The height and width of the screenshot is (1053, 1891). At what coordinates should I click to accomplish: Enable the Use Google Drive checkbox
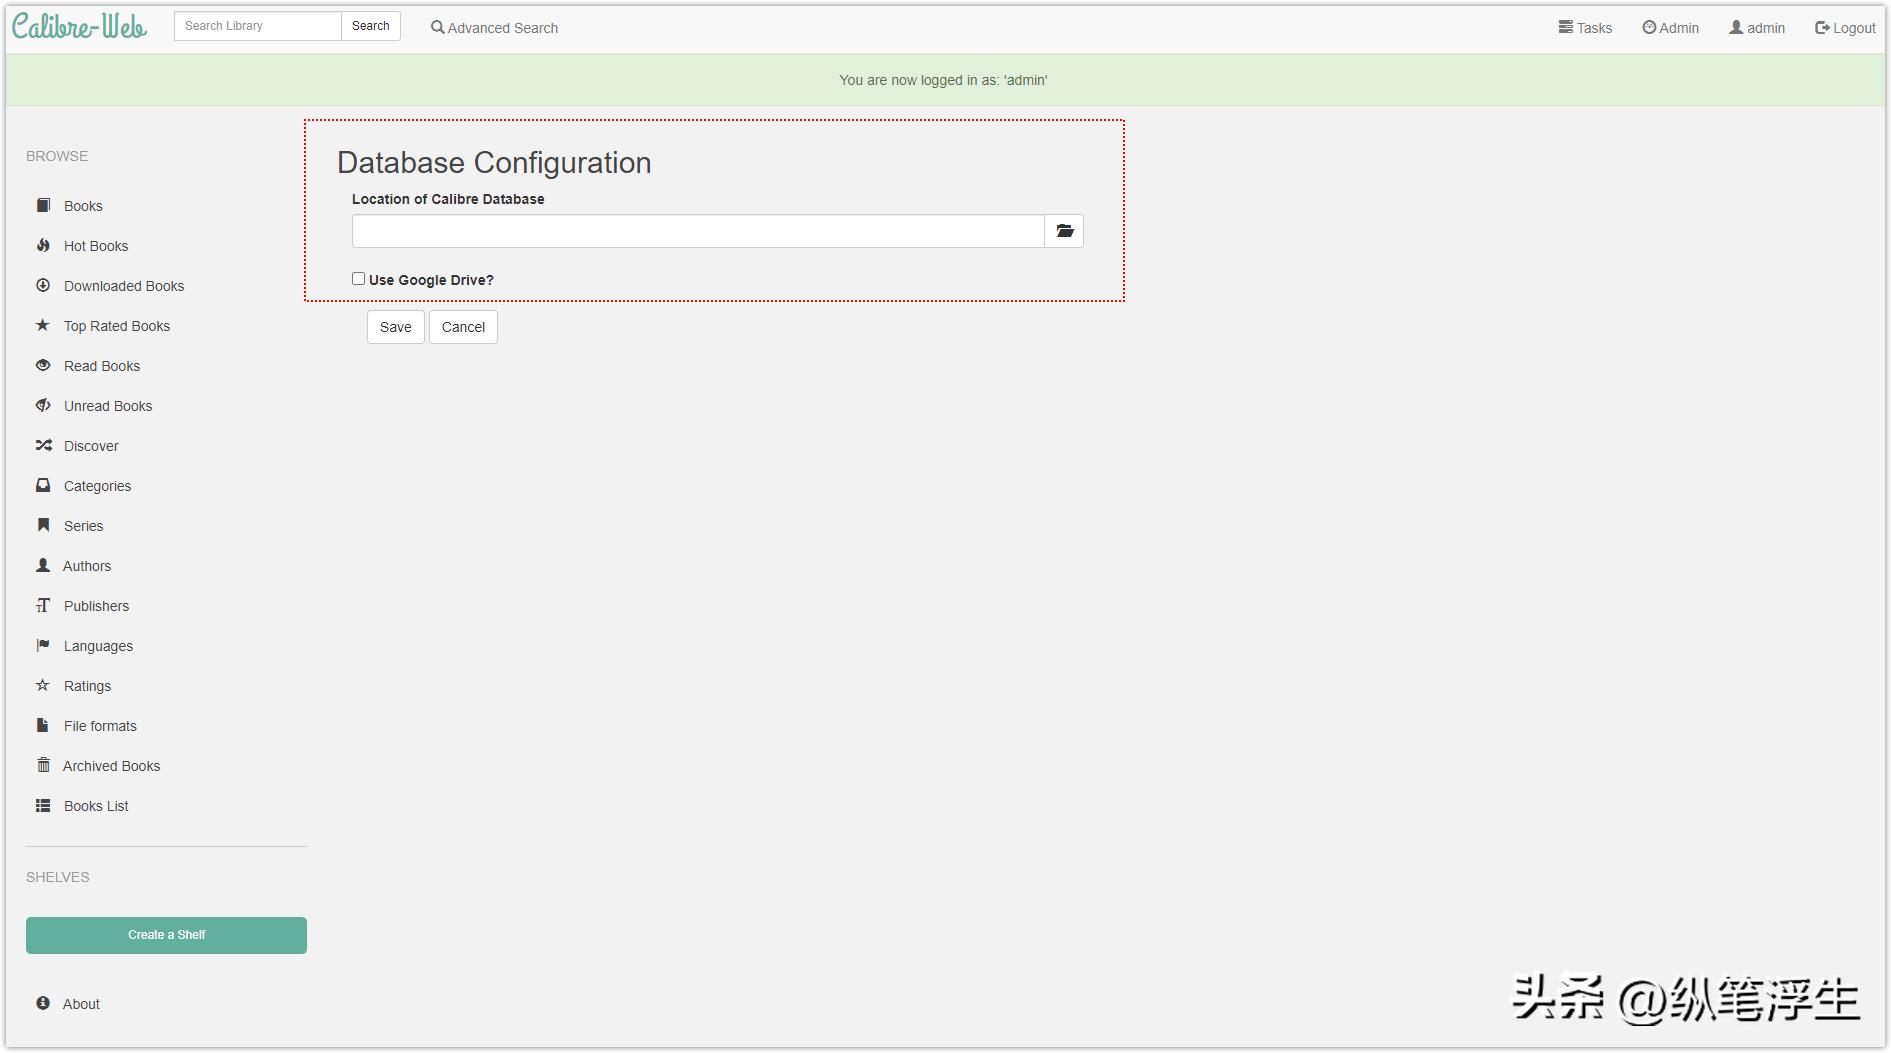(x=358, y=279)
